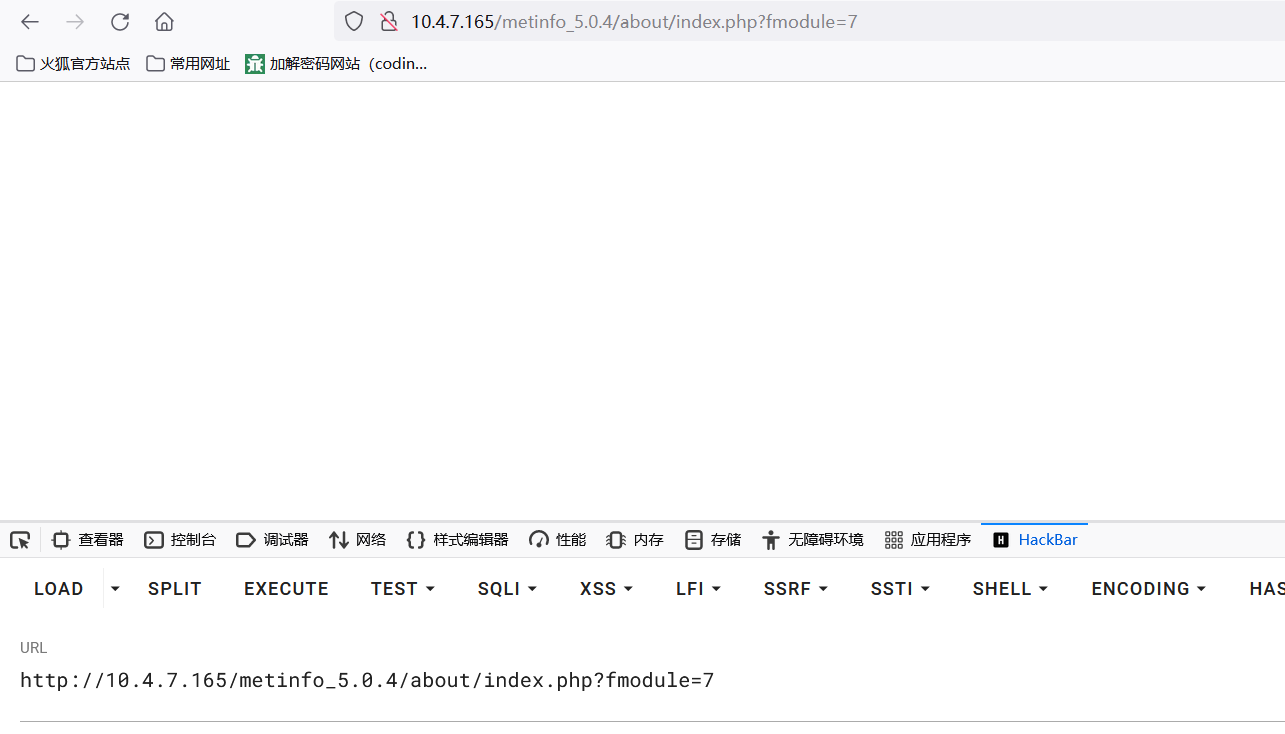
Task: Open the arrow dropdown beside LOAD
Action: [115, 589]
